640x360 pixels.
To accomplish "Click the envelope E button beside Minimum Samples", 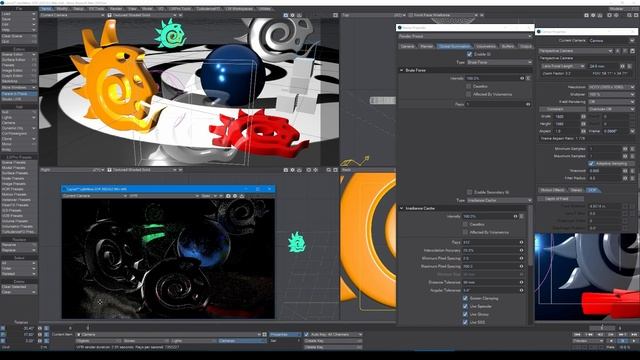I will (632, 149).
